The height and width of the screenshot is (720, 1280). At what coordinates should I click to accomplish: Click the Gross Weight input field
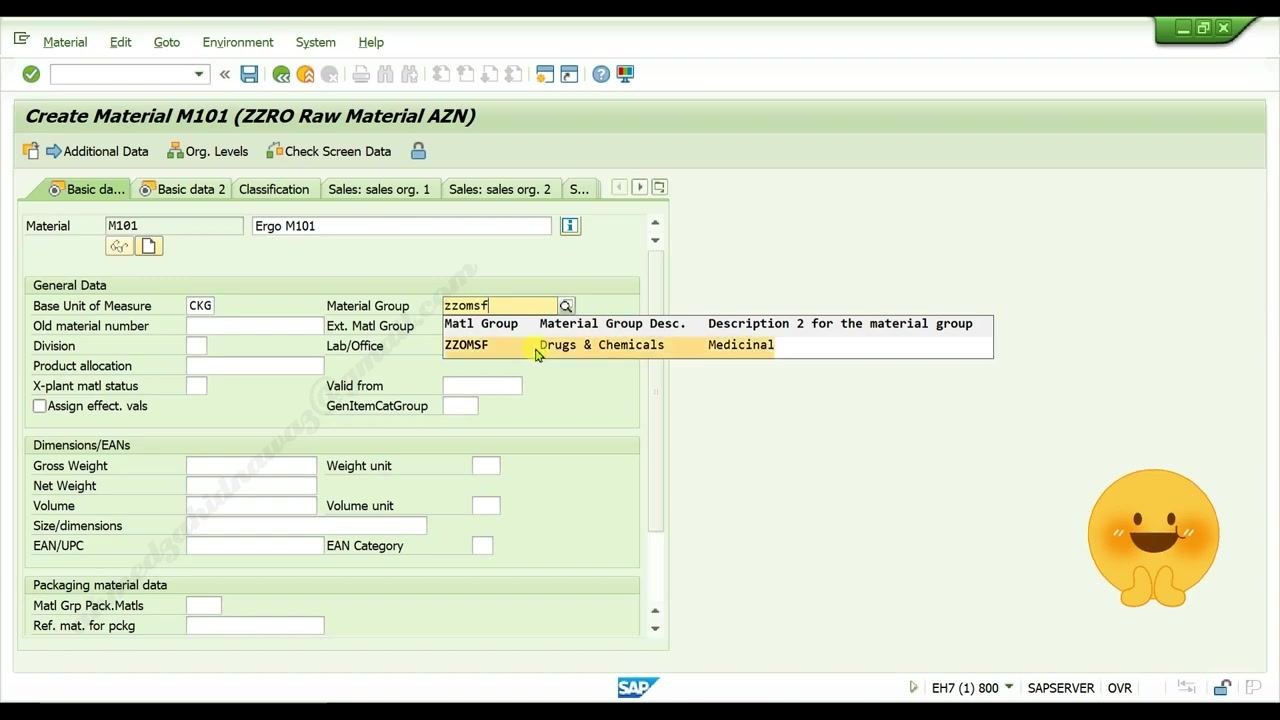[x=251, y=466]
